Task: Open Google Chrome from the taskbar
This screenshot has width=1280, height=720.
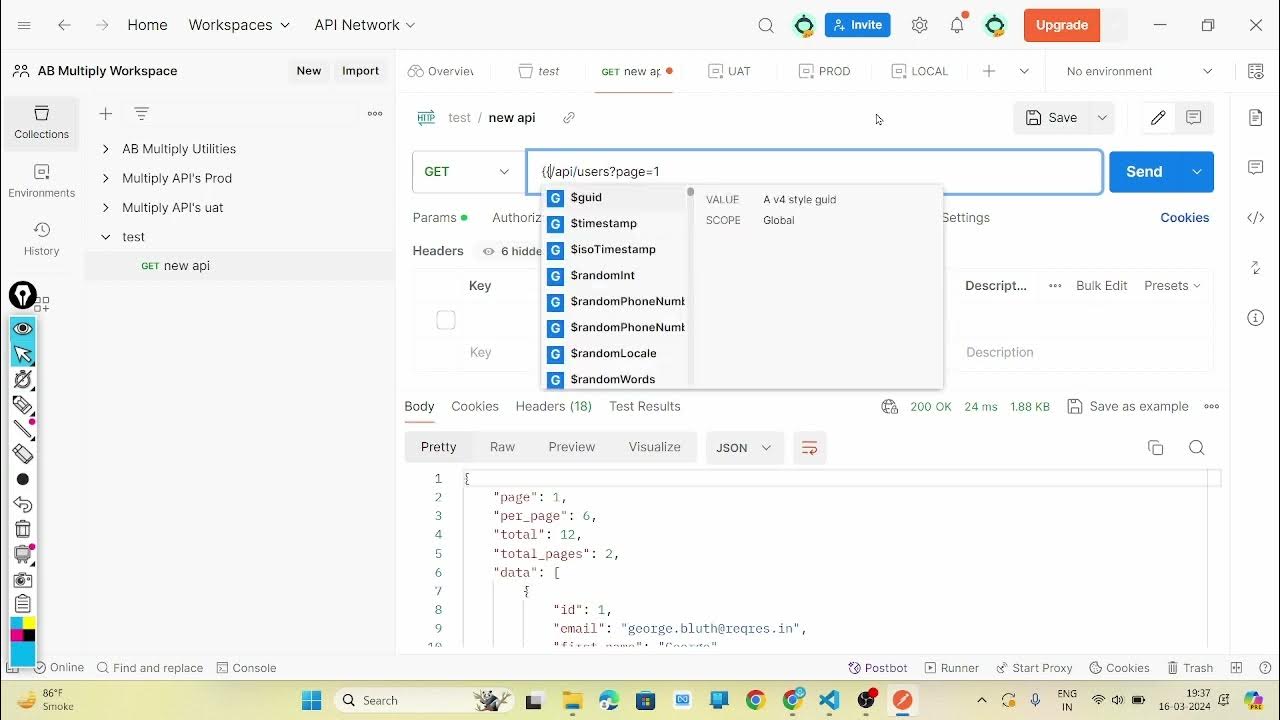Action: tap(755, 700)
